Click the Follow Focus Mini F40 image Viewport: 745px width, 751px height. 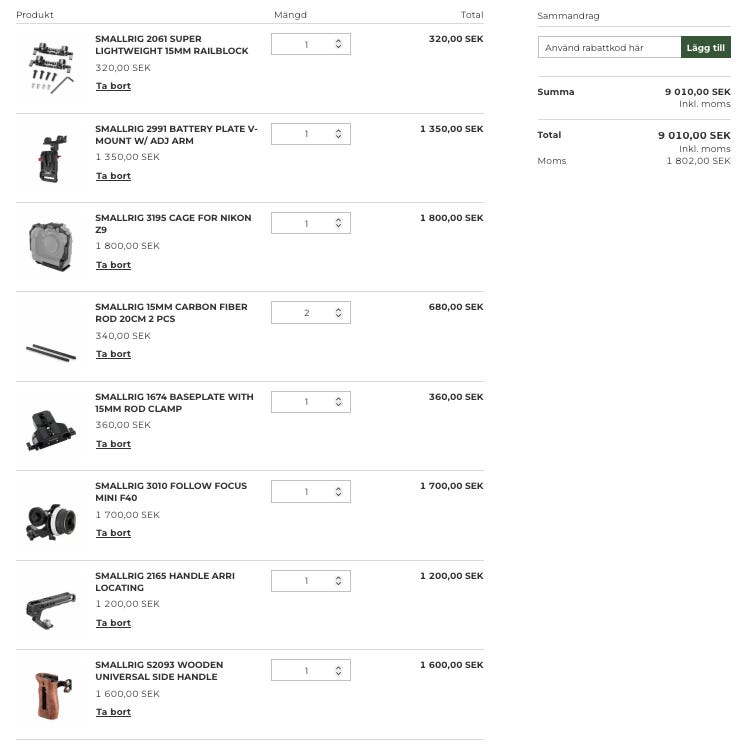tap(50, 517)
